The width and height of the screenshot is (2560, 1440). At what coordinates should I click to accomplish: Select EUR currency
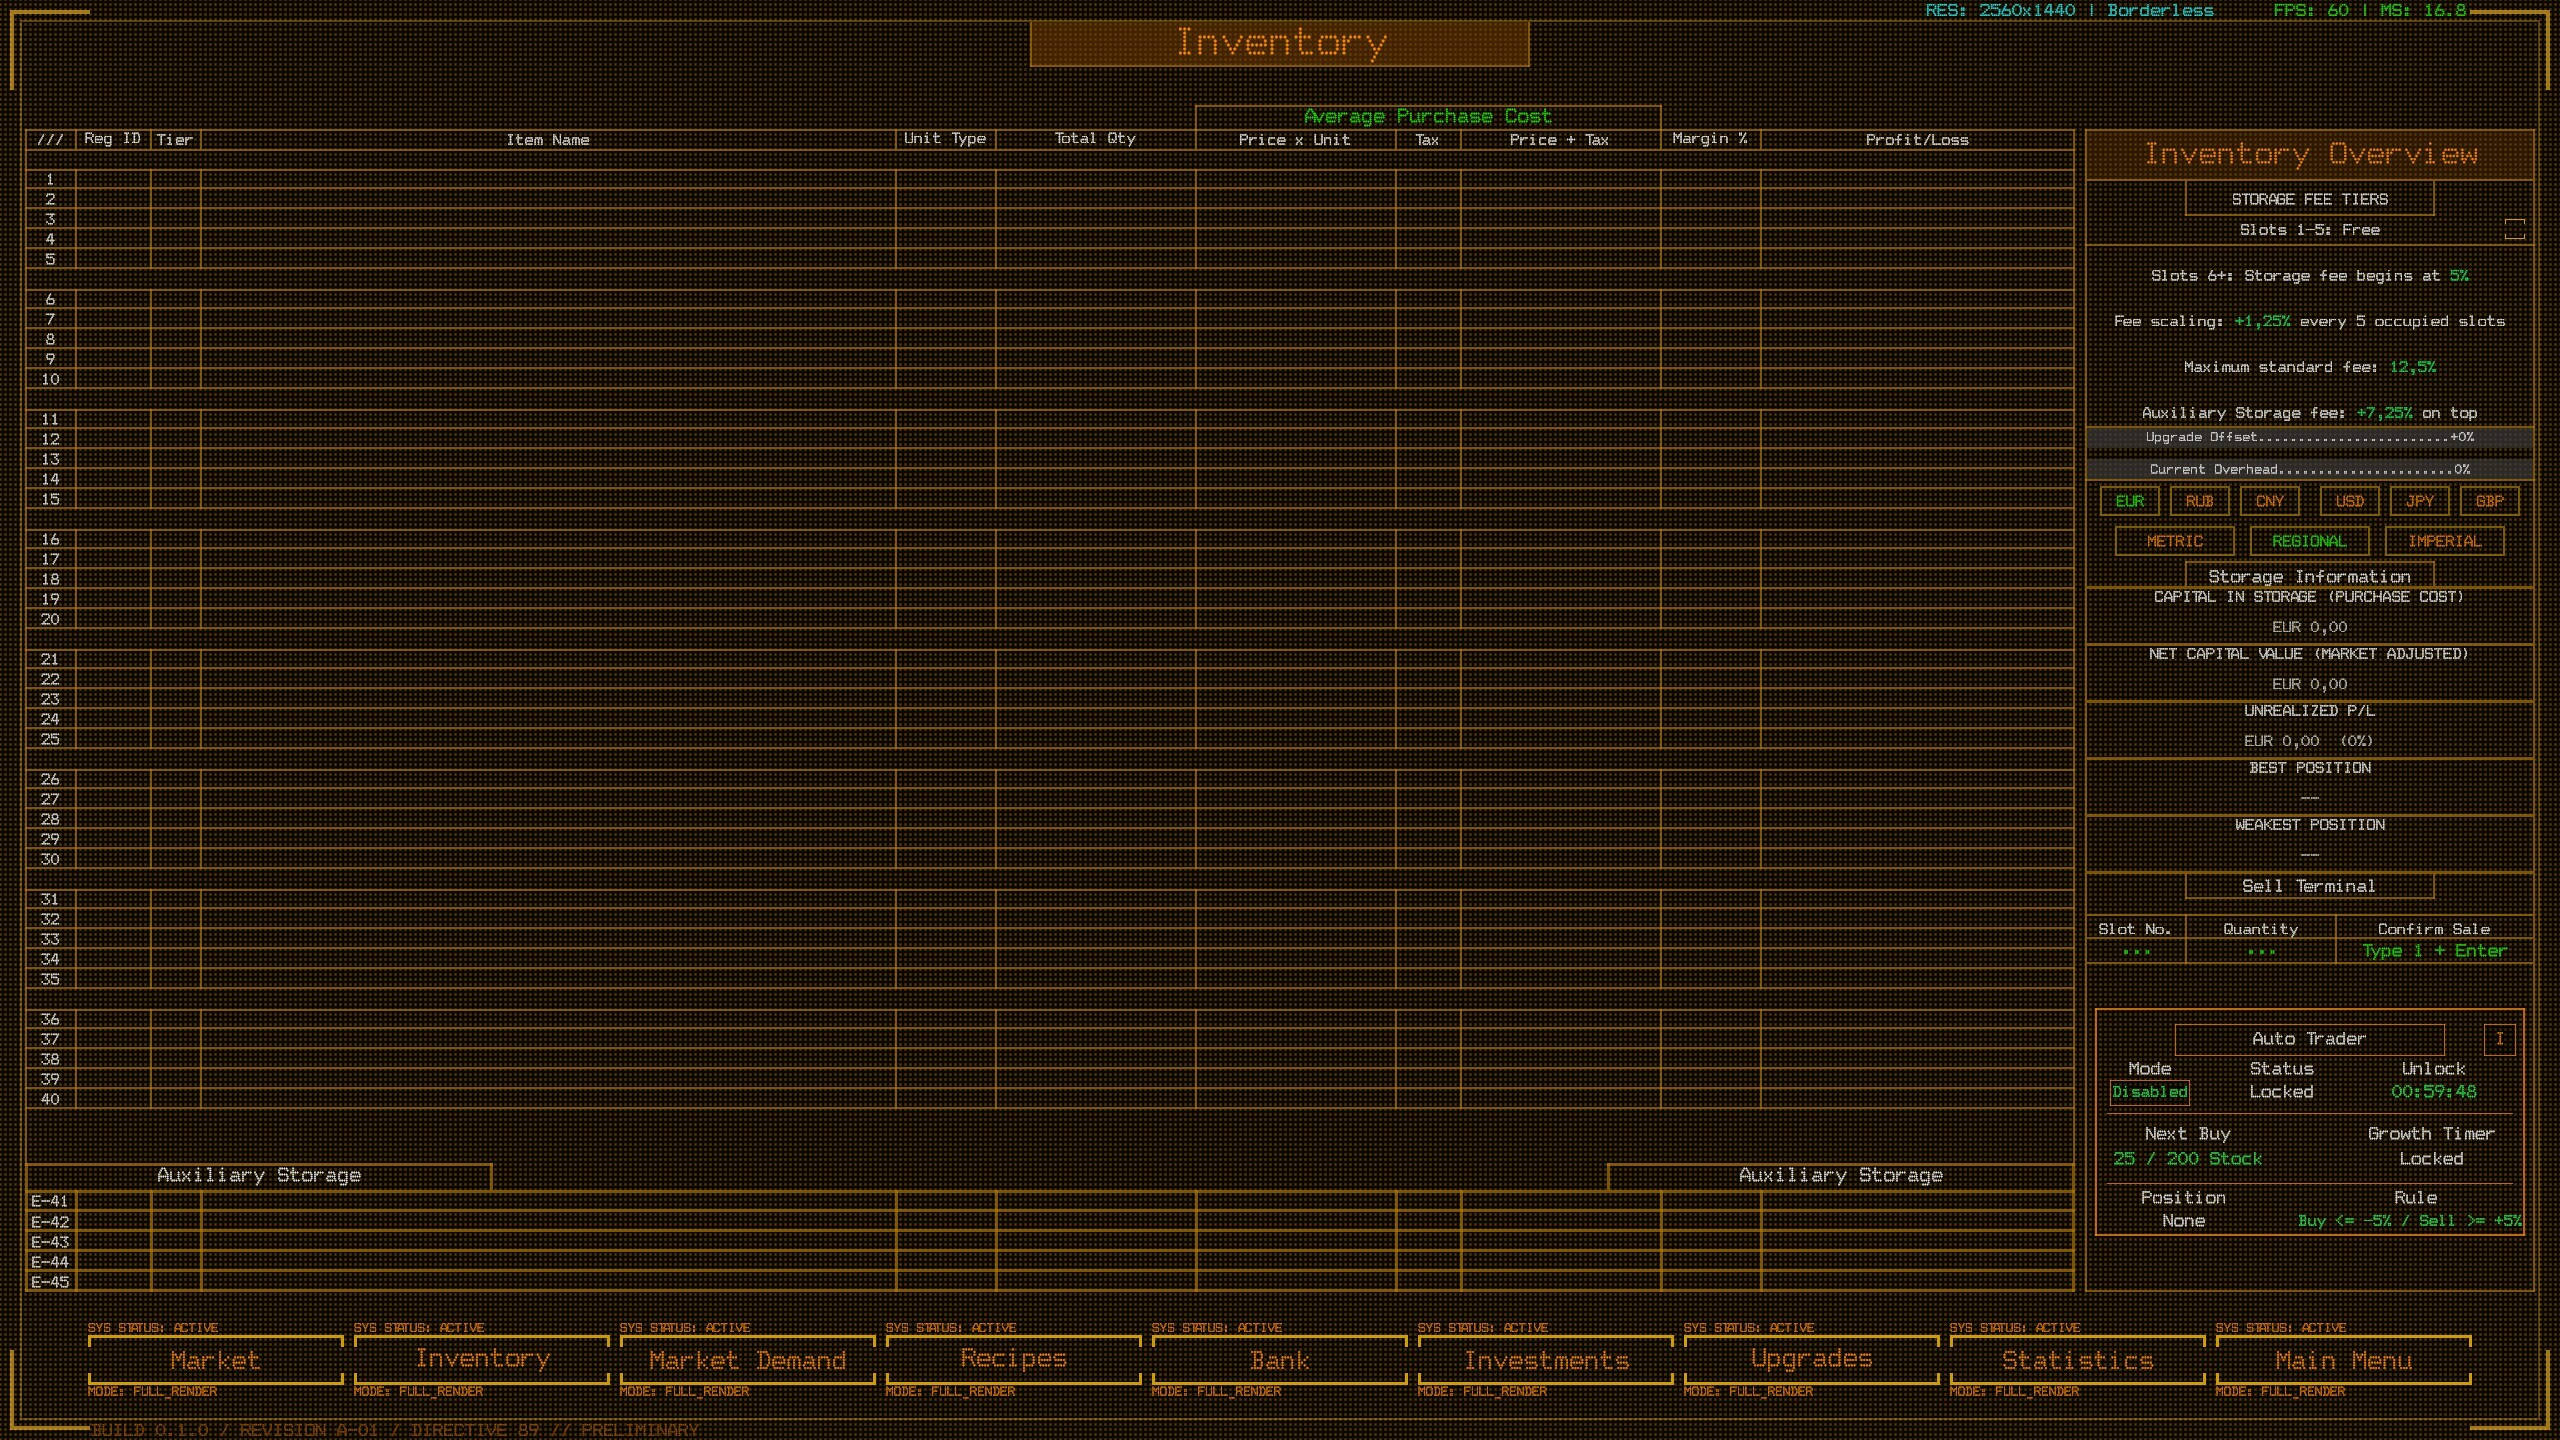click(2129, 501)
